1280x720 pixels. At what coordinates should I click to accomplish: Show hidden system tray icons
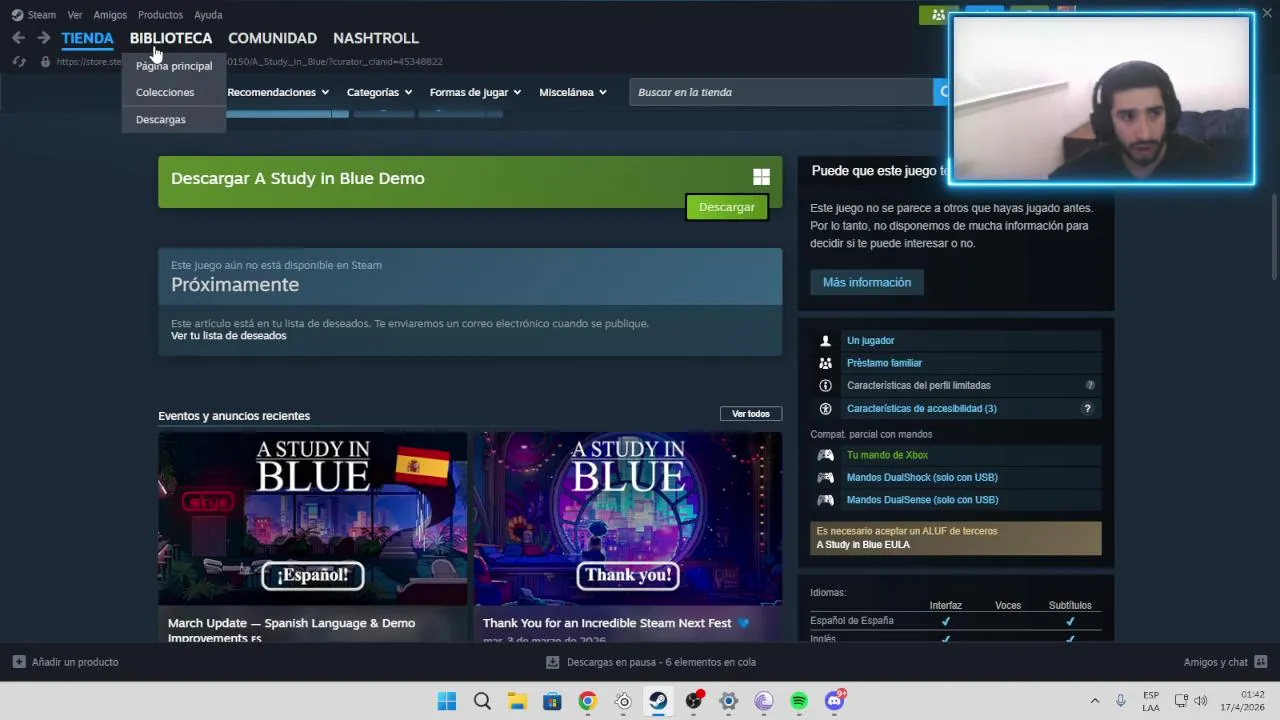pos(1094,701)
